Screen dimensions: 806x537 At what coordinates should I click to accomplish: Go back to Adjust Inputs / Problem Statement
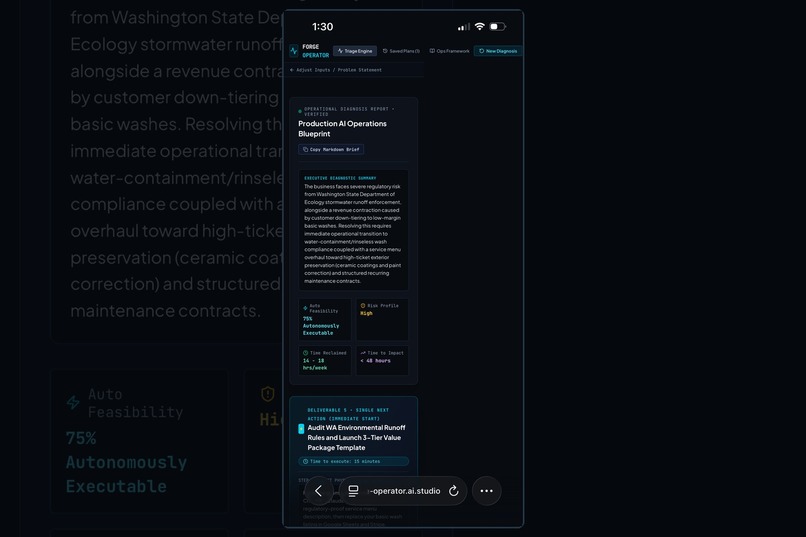click(336, 70)
